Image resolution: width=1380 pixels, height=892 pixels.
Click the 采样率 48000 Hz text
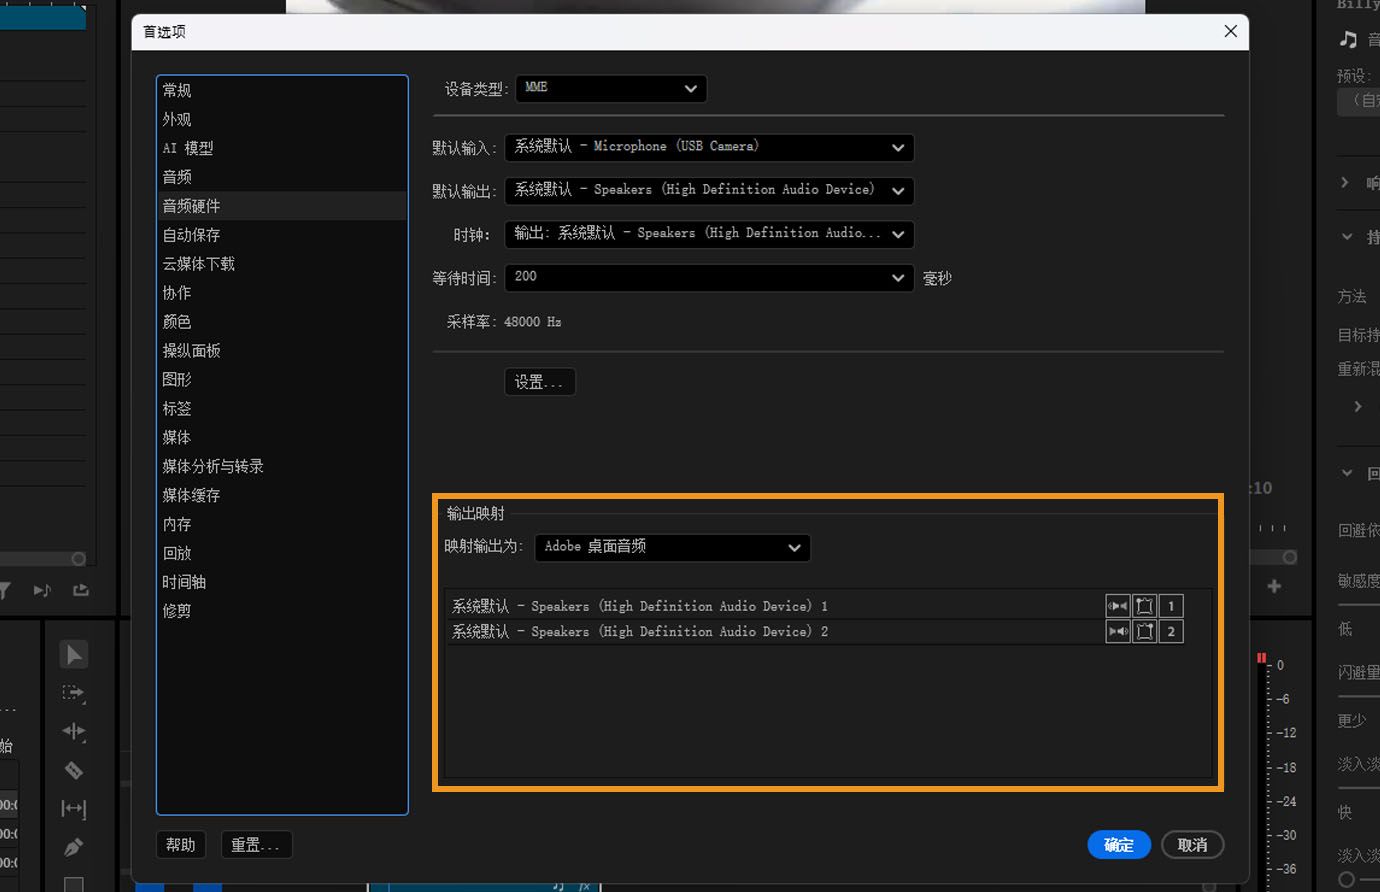(x=504, y=322)
